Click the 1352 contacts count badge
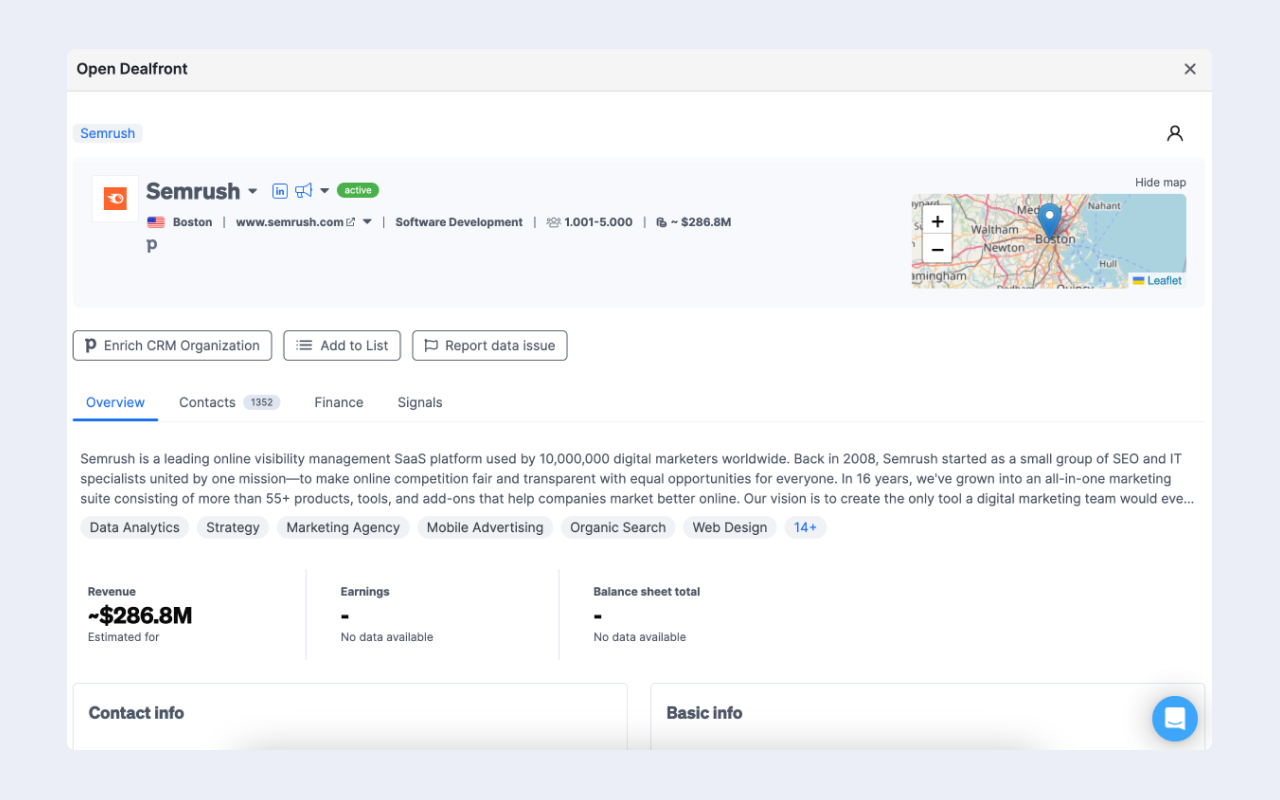Image resolution: width=1280 pixels, height=800 pixels. pyautogui.click(x=262, y=402)
